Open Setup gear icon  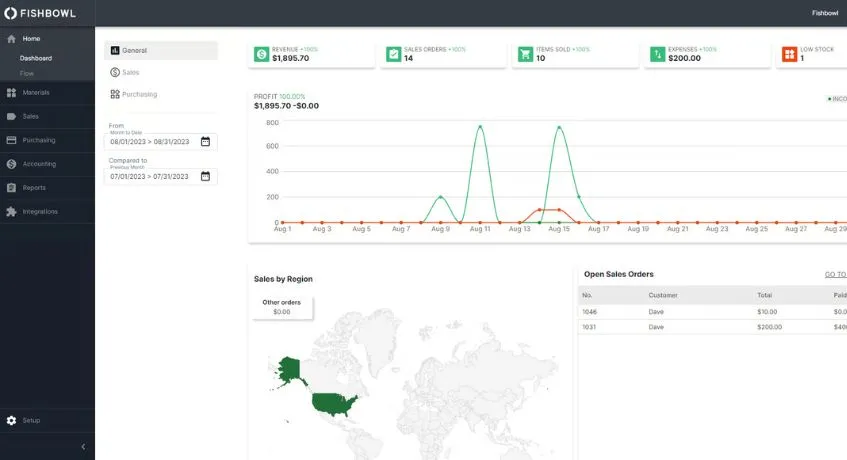pyautogui.click(x=11, y=420)
